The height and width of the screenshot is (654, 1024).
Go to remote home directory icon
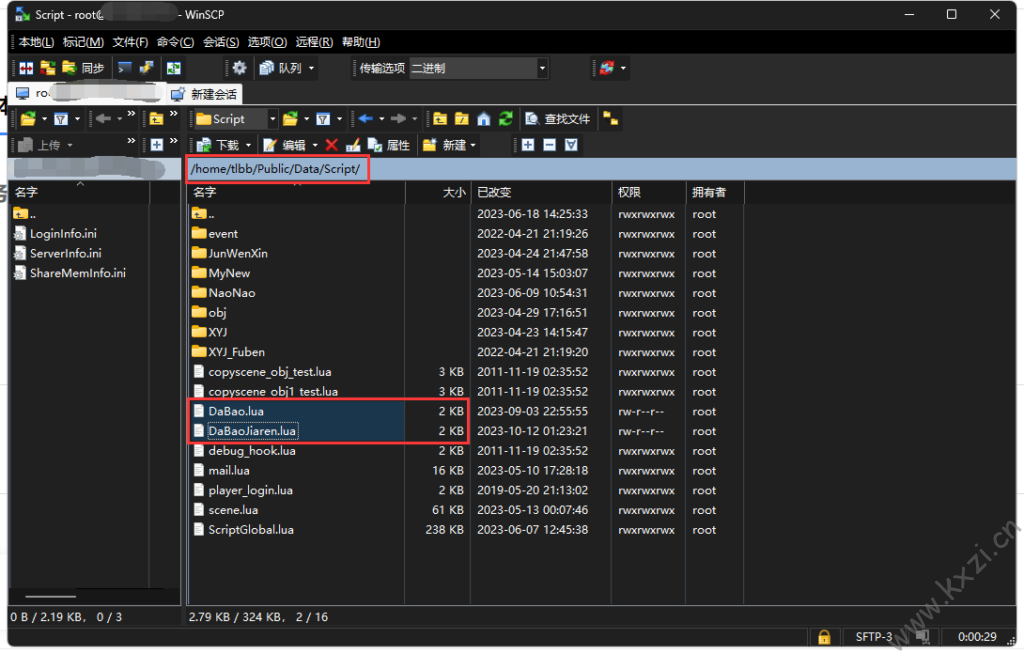pyautogui.click(x=483, y=119)
